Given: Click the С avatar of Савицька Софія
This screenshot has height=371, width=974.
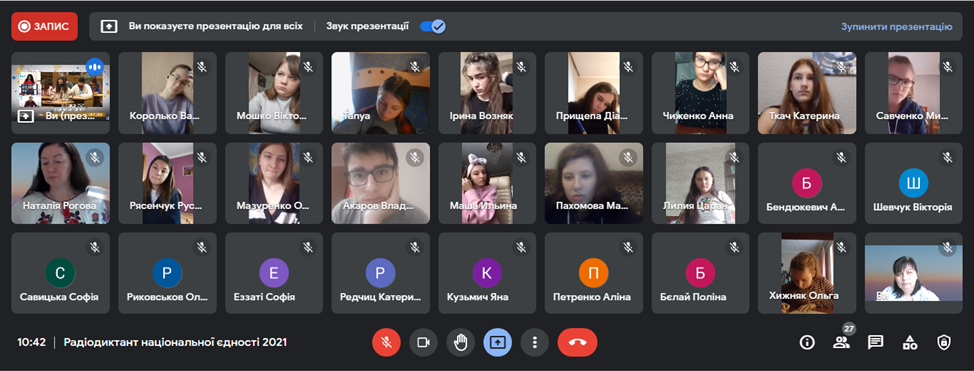Looking at the screenshot, I should point(60,273).
